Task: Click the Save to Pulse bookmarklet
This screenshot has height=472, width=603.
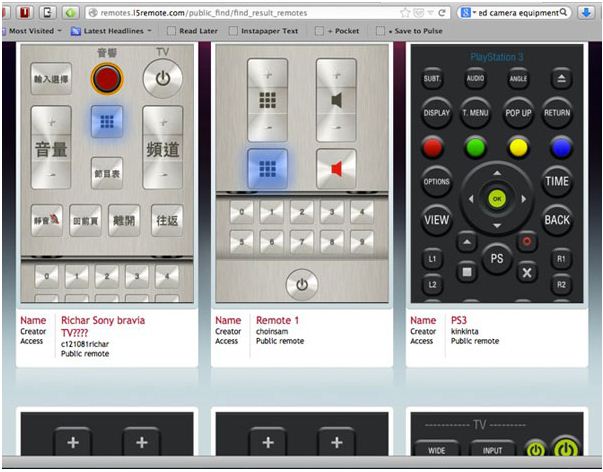Action: [x=409, y=31]
